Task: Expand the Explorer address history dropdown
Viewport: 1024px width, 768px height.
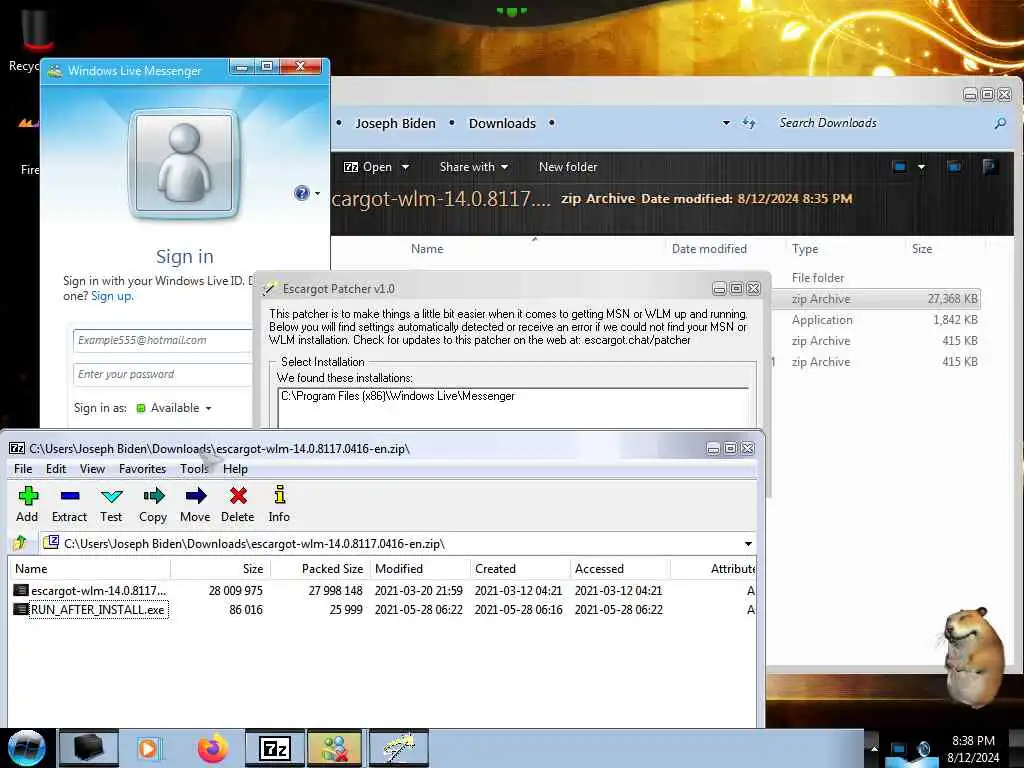Action: pyautogui.click(x=726, y=123)
